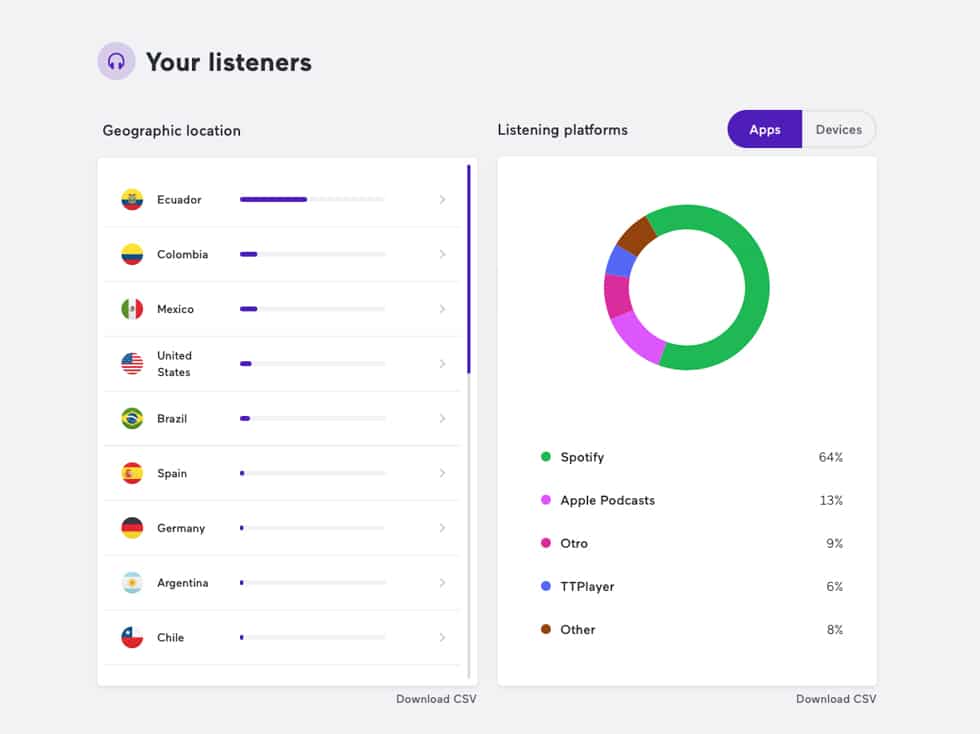Screen dimensions: 980x734
Task: Click the Spain flag icon
Action: 130,473
